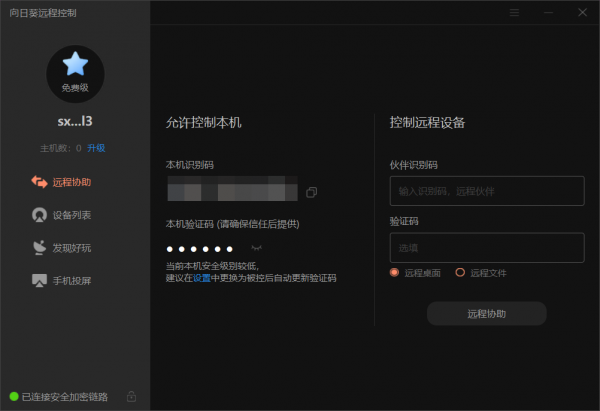Focus the 伙伴识别码 partner ID field
This screenshot has height=411, width=600.
[486, 190]
